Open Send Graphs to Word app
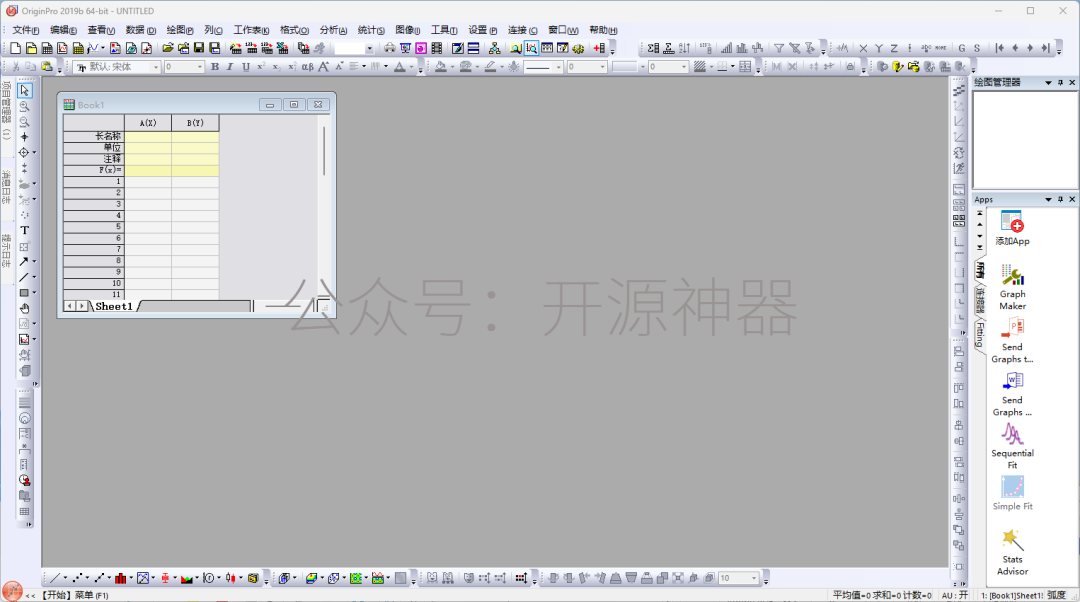Viewport: 1080px width, 602px height. (1012, 393)
